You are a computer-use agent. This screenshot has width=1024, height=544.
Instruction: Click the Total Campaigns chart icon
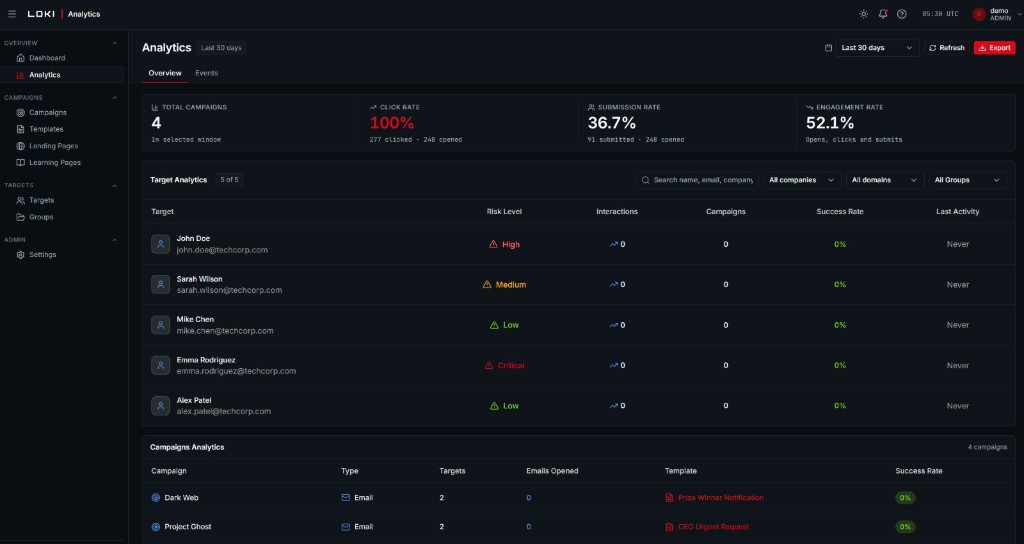click(155, 107)
